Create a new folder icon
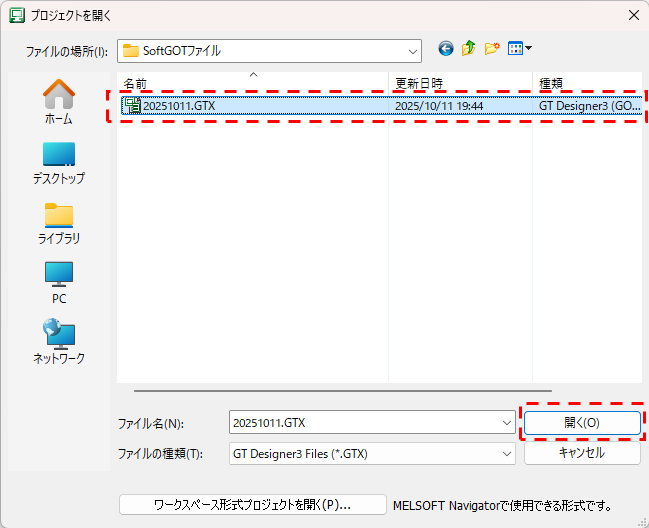The width and height of the screenshot is (649, 528). [491, 49]
